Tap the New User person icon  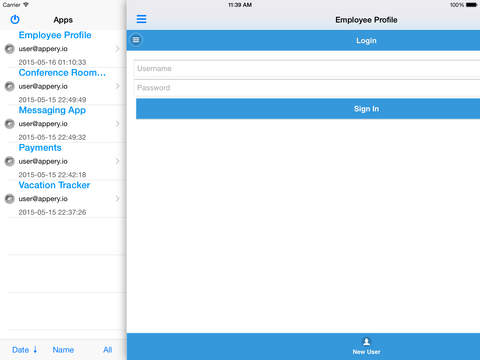point(366,342)
